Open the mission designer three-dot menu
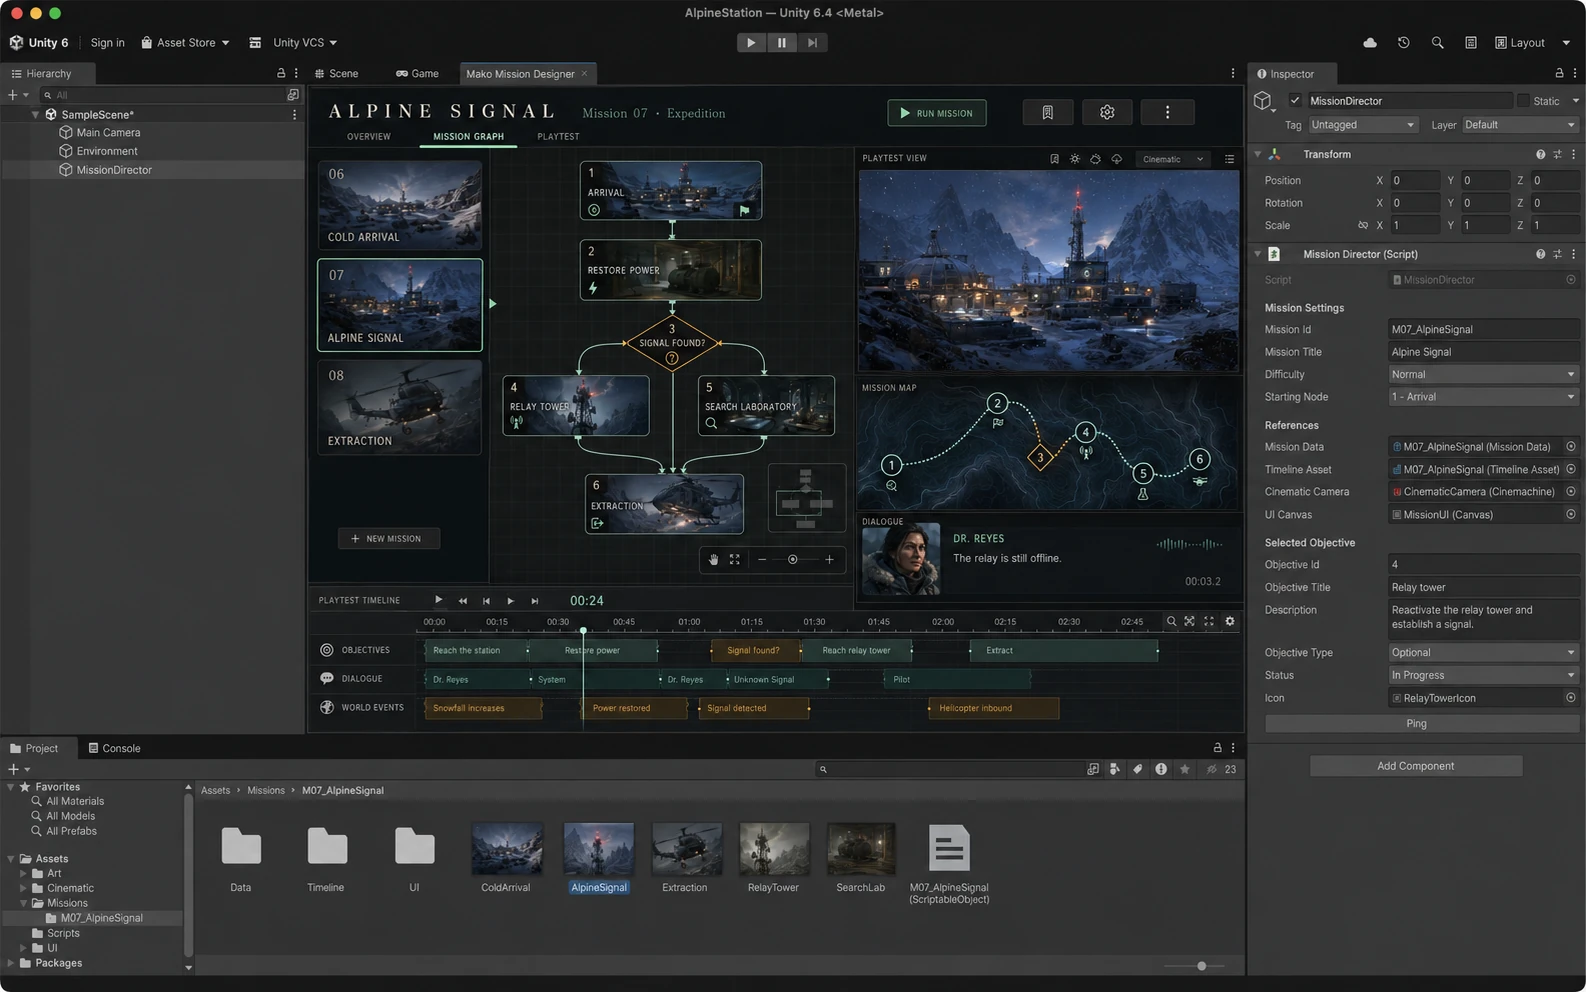The width and height of the screenshot is (1586, 992). (x=1167, y=113)
